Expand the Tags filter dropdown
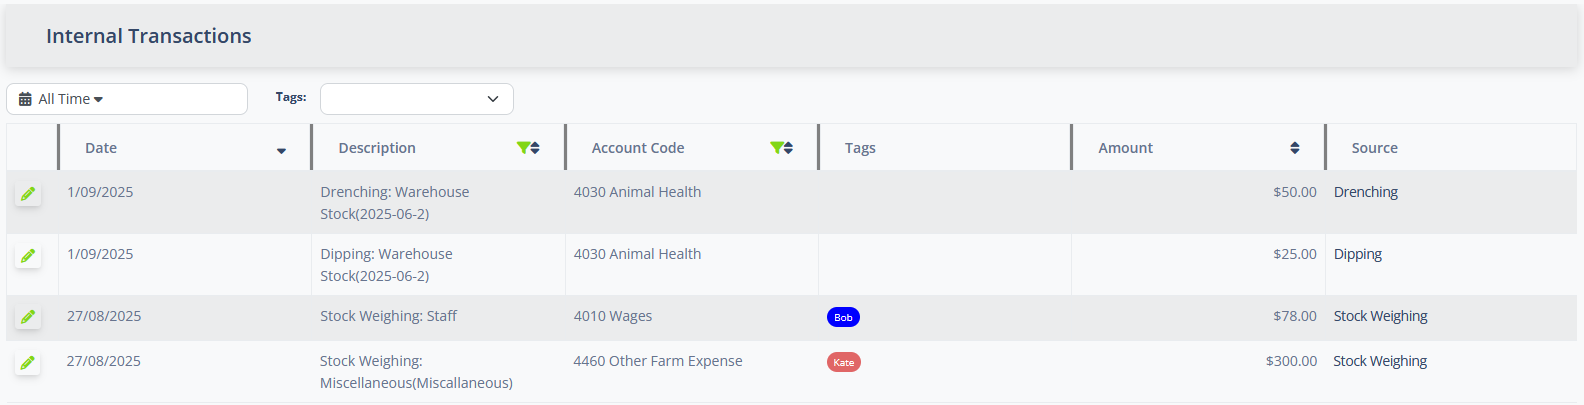 click(416, 99)
